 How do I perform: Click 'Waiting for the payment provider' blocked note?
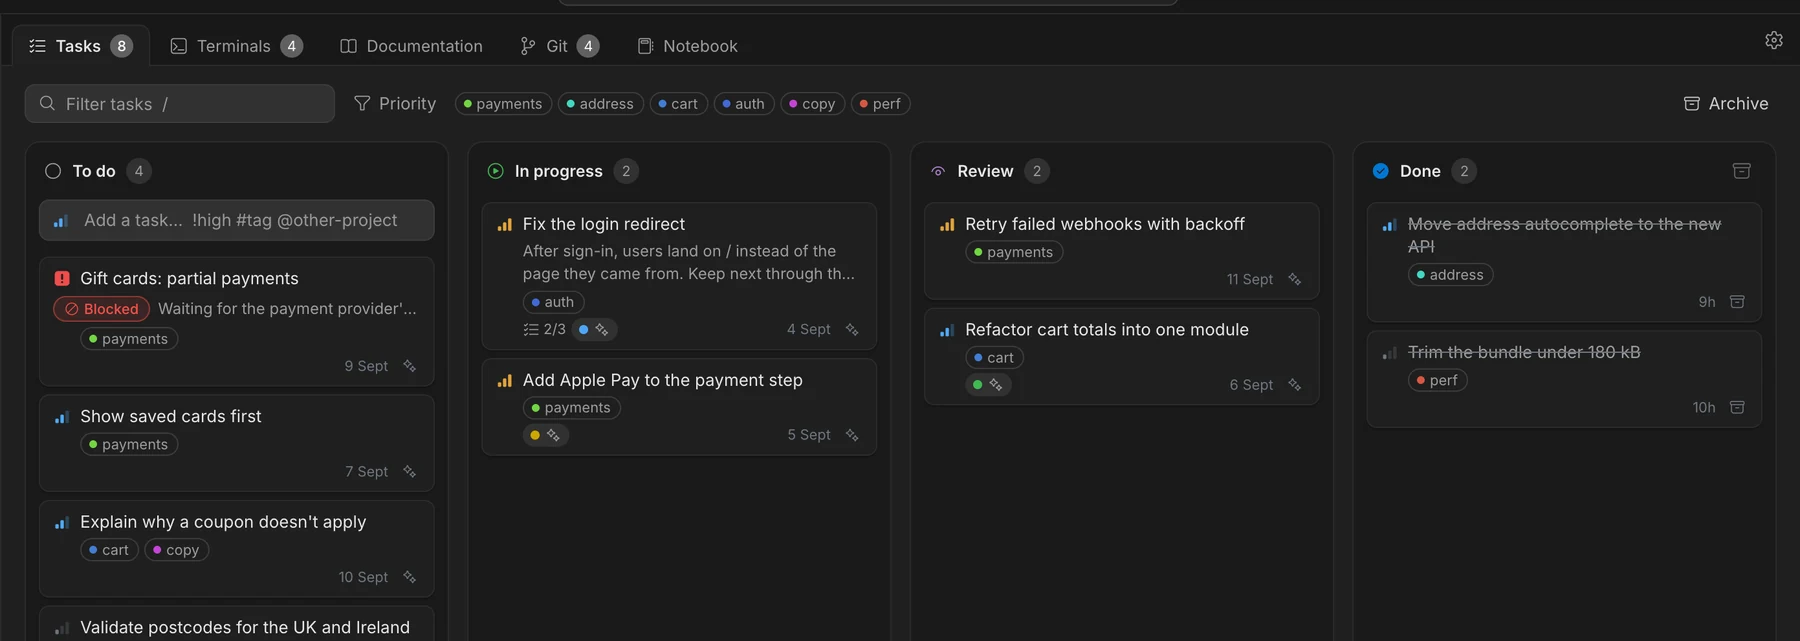point(287,309)
